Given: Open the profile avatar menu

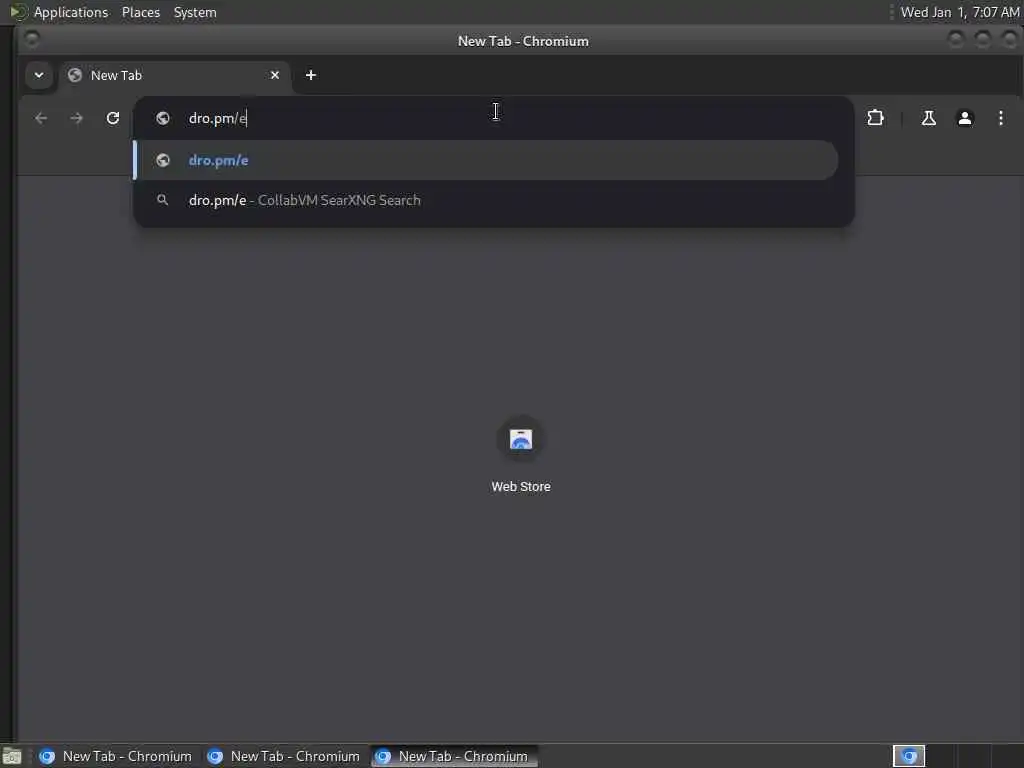Looking at the screenshot, I should pos(965,118).
